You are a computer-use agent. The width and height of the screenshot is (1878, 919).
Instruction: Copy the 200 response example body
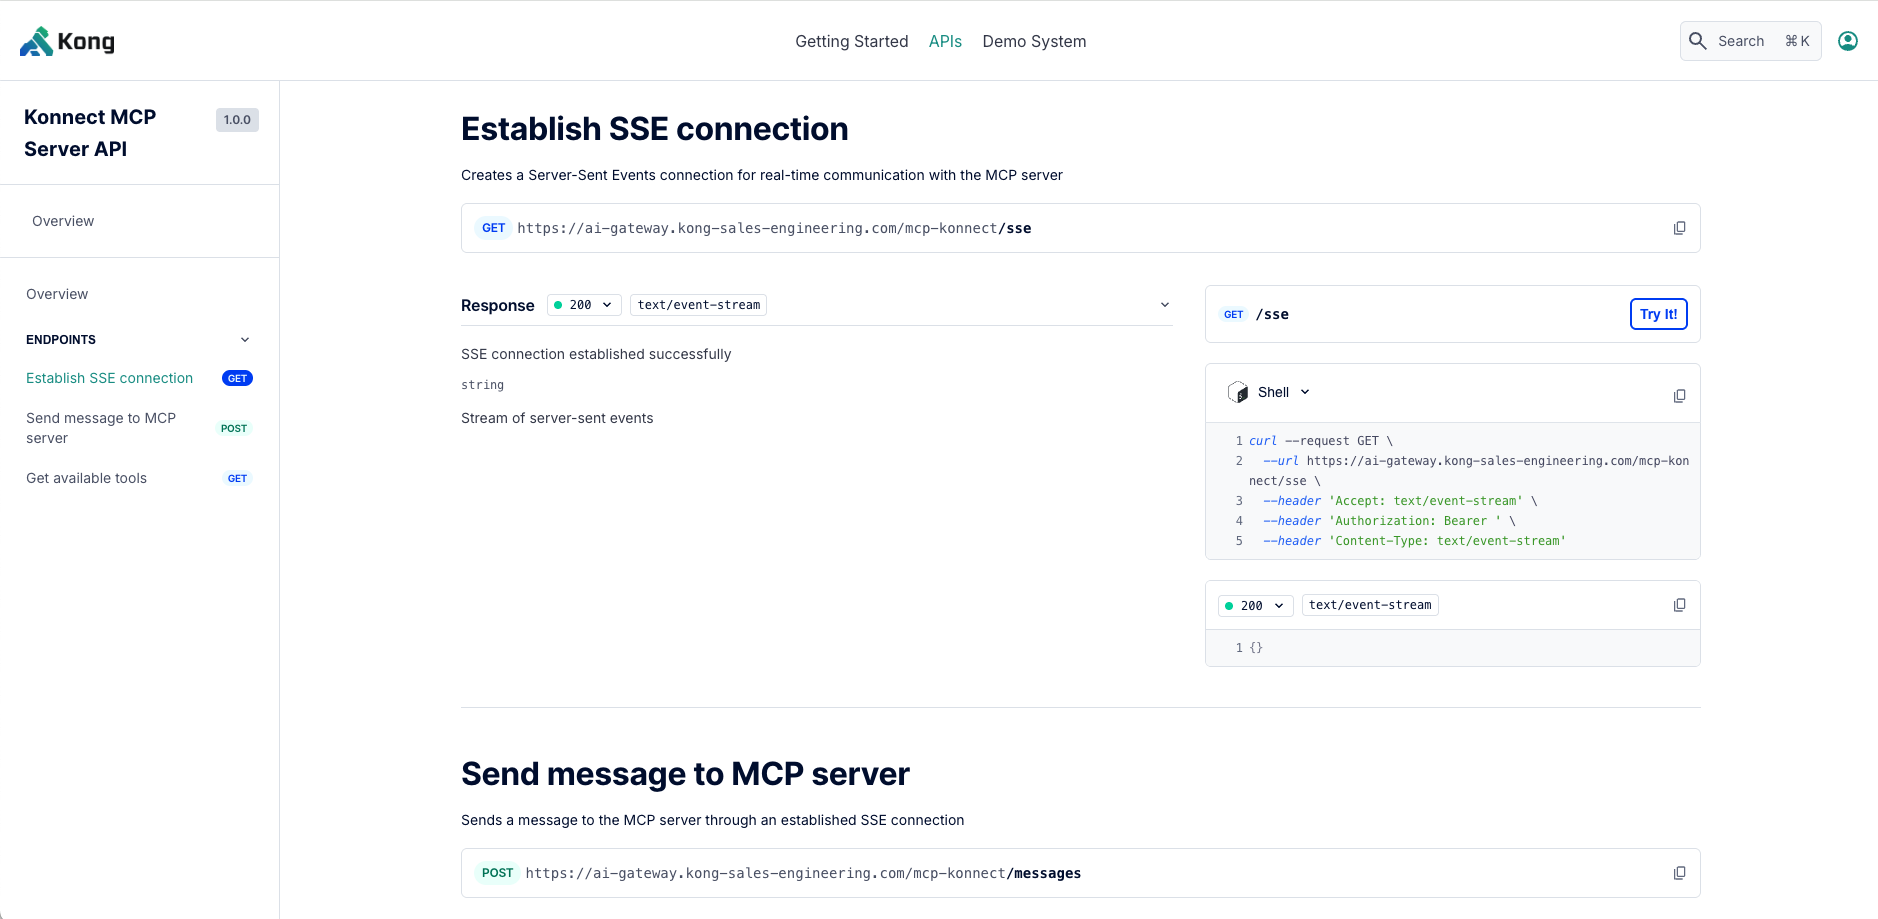click(x=1679, y=605)
